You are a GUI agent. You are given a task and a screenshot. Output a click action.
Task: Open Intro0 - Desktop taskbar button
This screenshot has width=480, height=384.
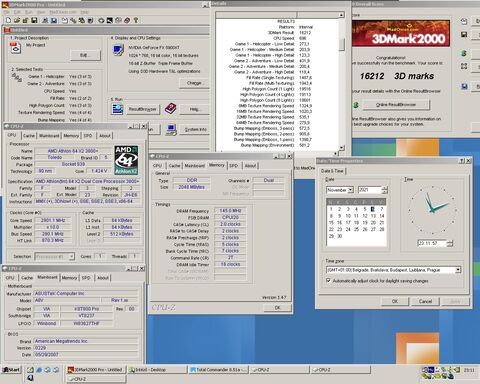tap(157, 369)
